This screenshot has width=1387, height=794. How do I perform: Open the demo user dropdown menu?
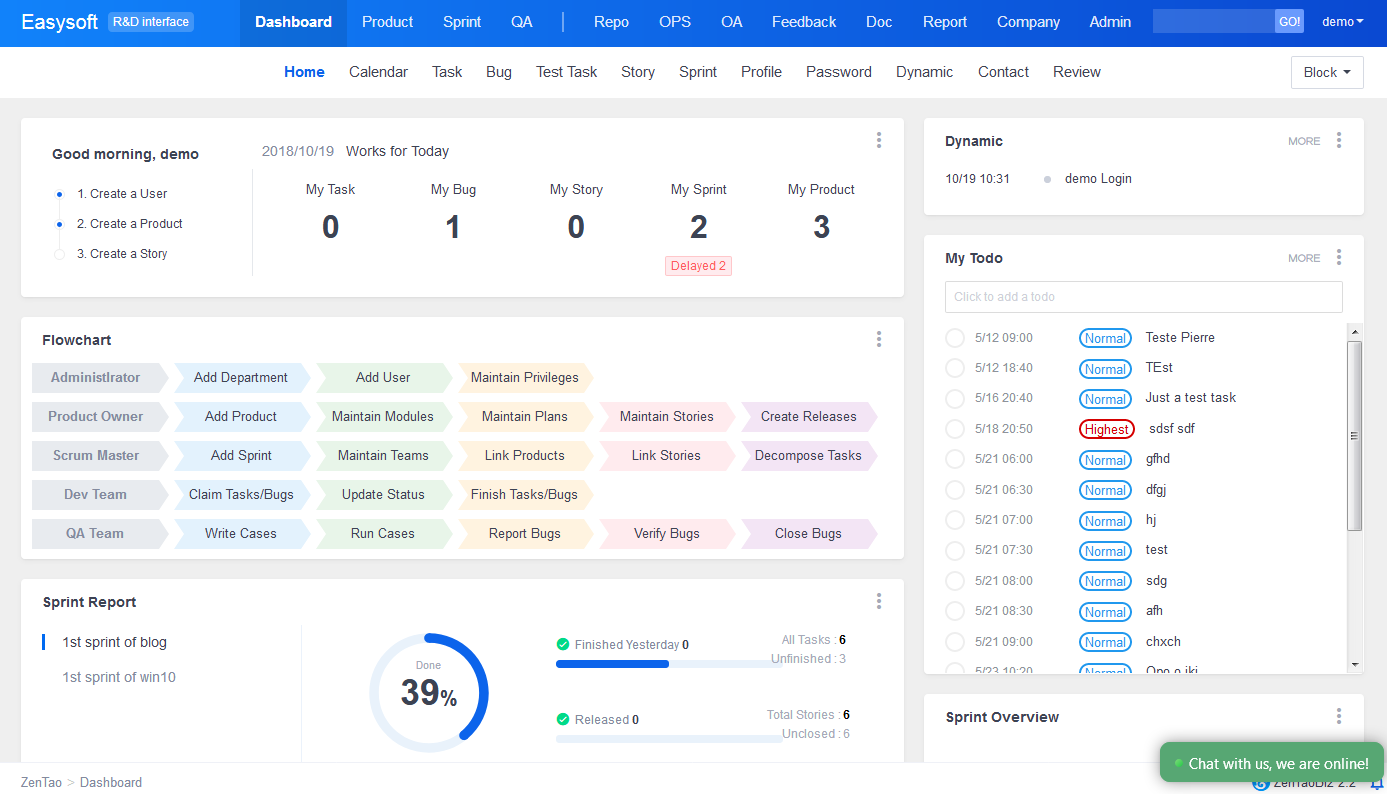click(1342, 22)
